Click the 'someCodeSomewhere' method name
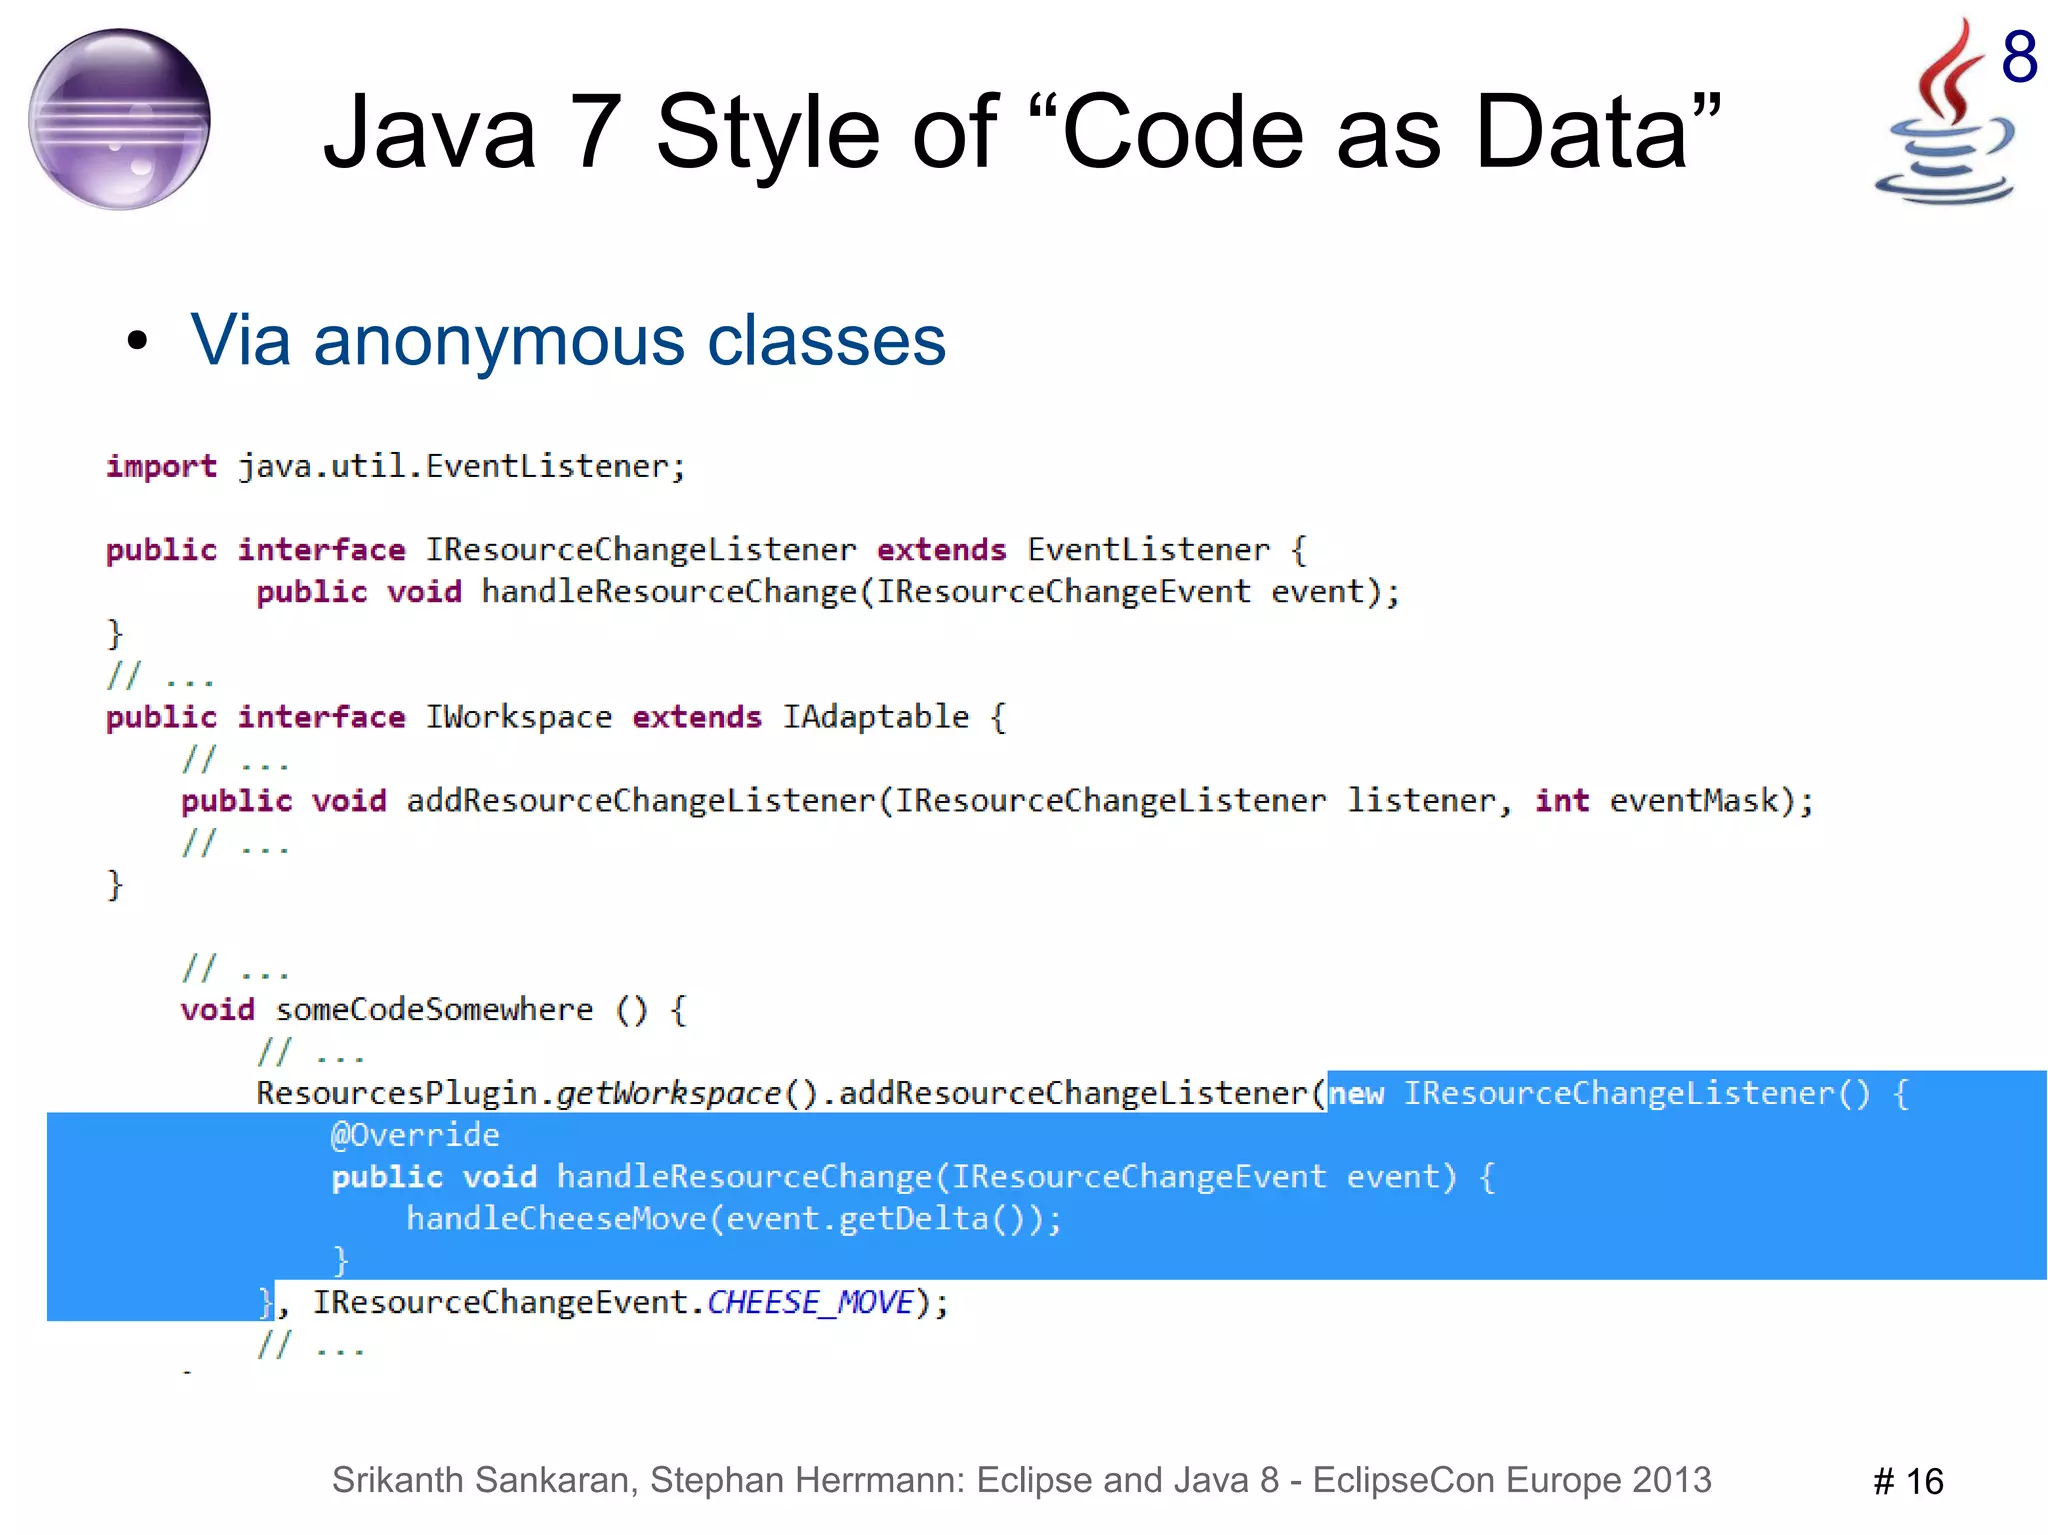Image resolution: width=2048 pixels, height=1535 pixels. 434,1010
